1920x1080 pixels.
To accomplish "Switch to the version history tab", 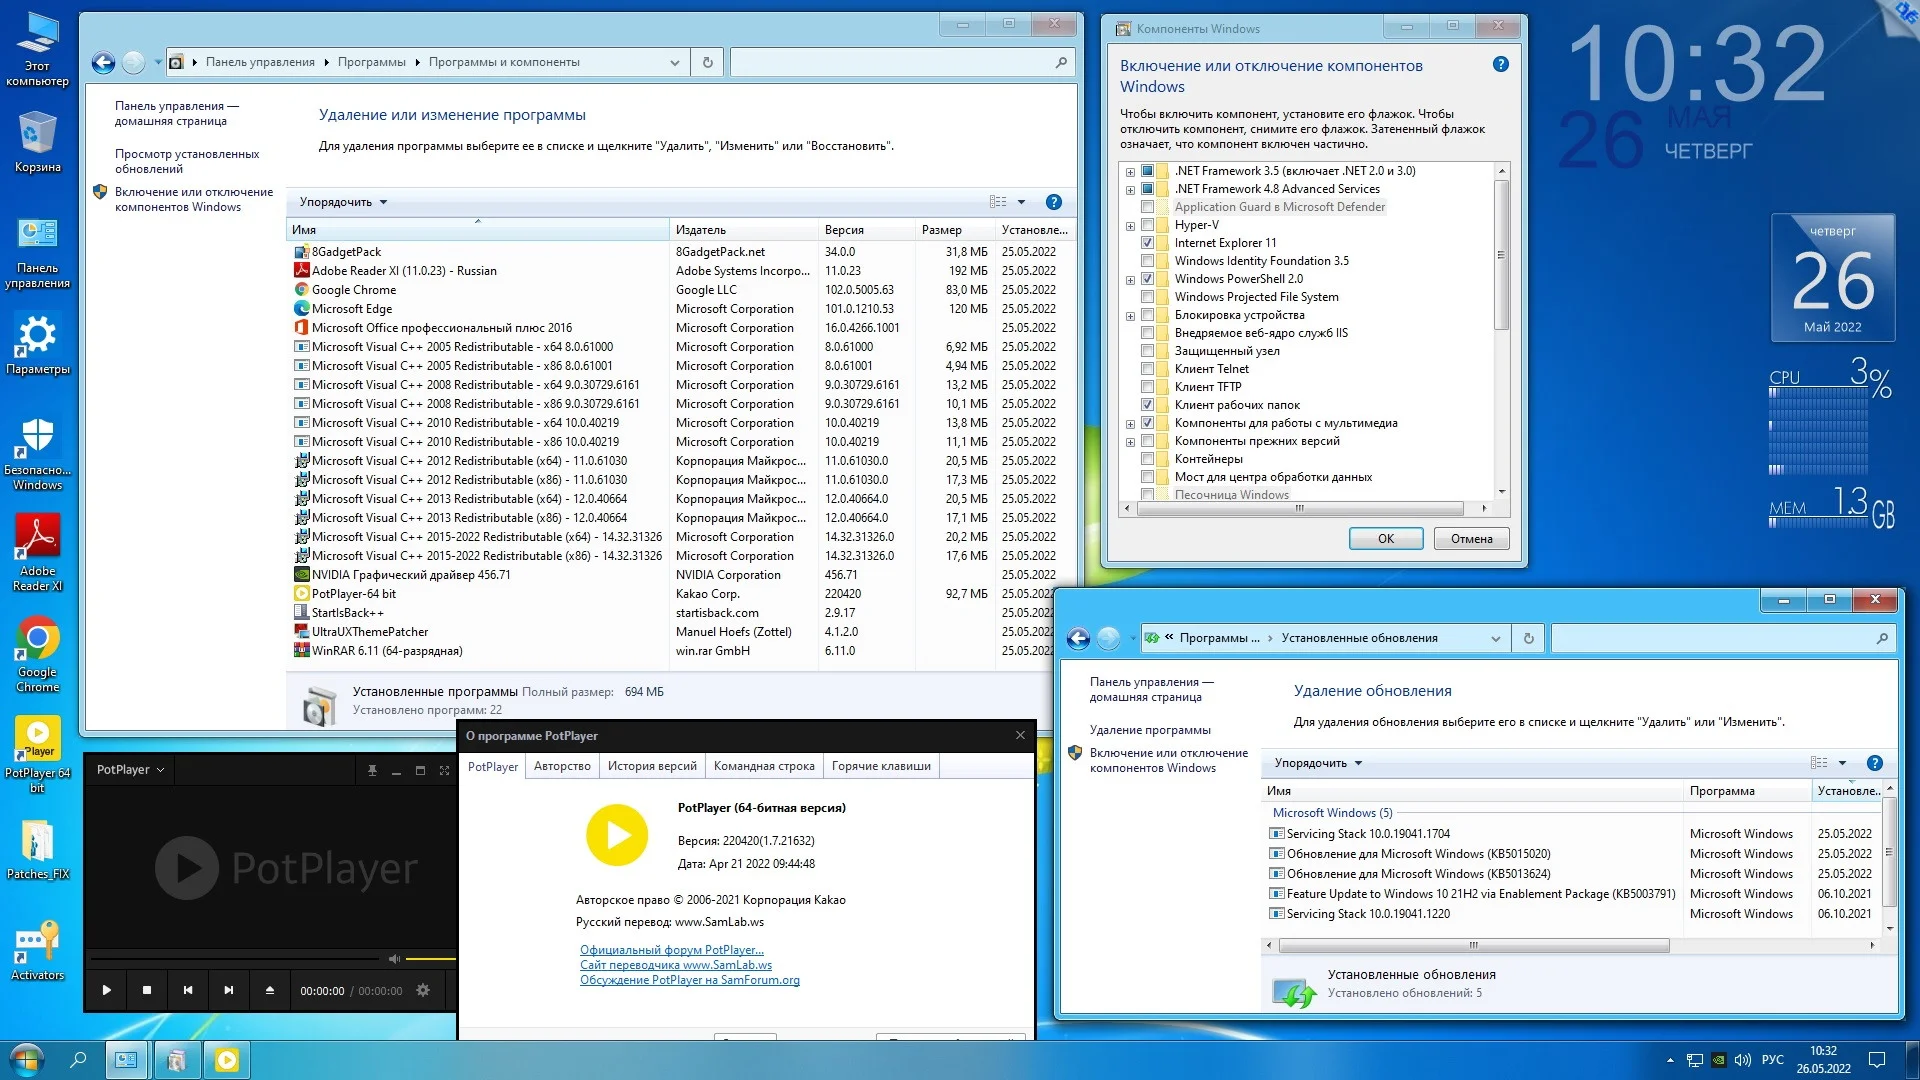I will [x=652, y=766].
